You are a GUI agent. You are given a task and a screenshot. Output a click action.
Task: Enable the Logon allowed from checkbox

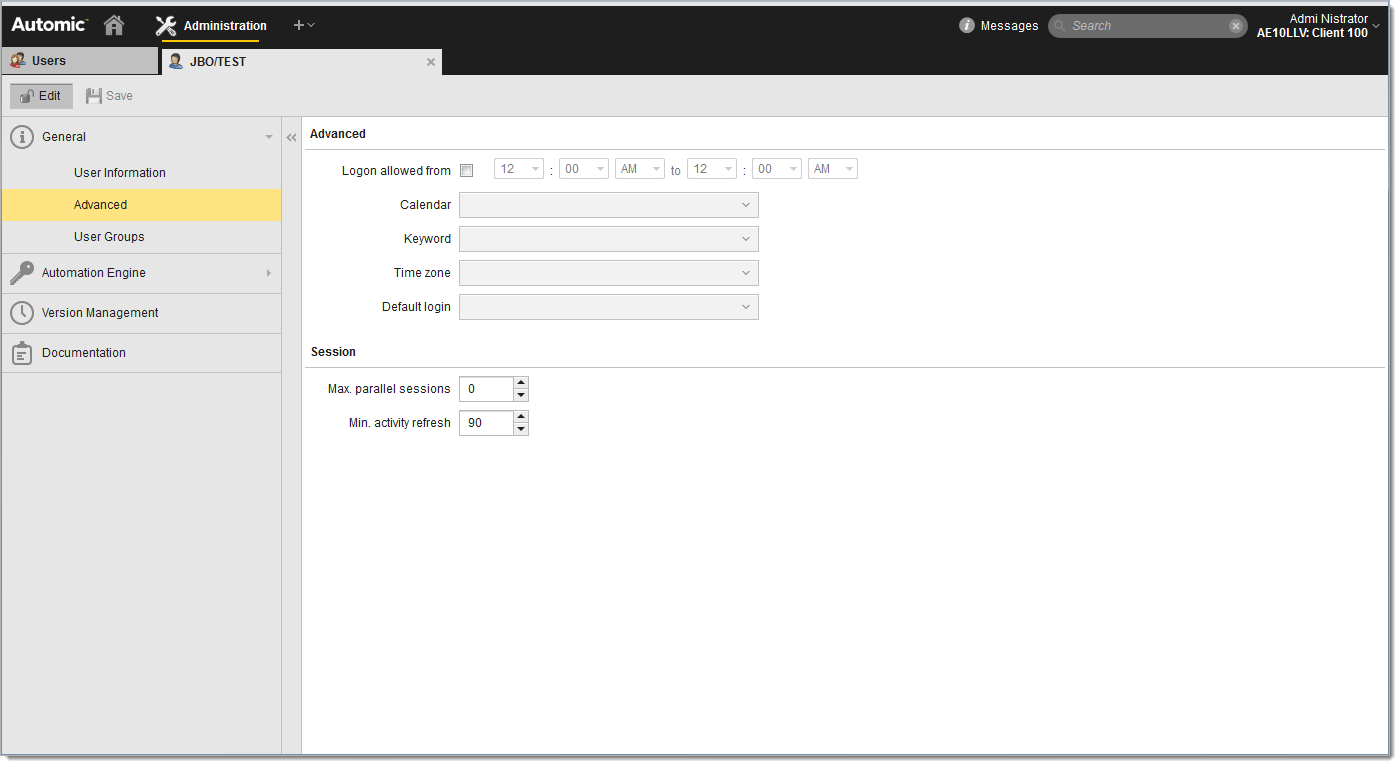[x=466, y=170]
